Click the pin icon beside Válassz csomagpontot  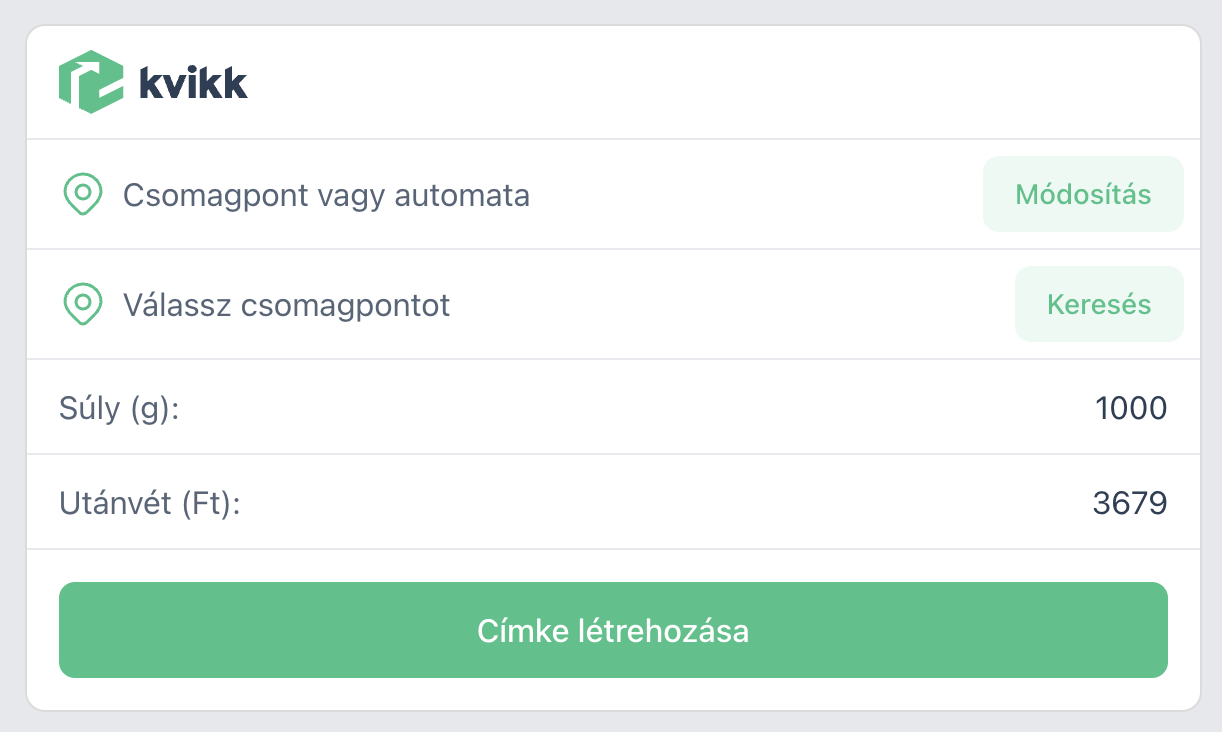coord(82,304)
